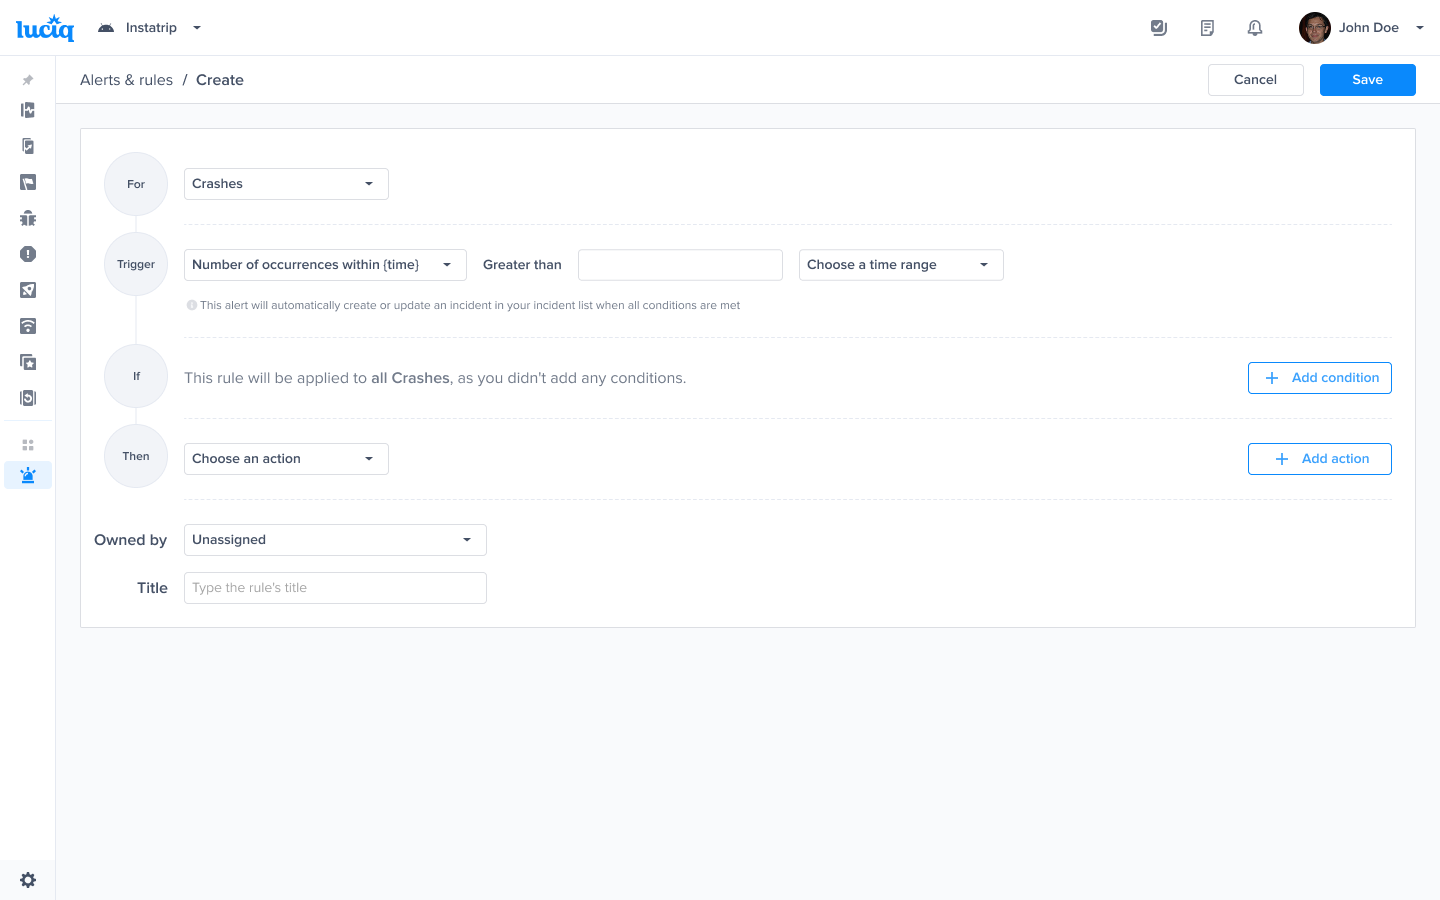Open the wifi signal icon in the sidebar
Viewport: 1440px width, 900px height.
tap(28, 326)
